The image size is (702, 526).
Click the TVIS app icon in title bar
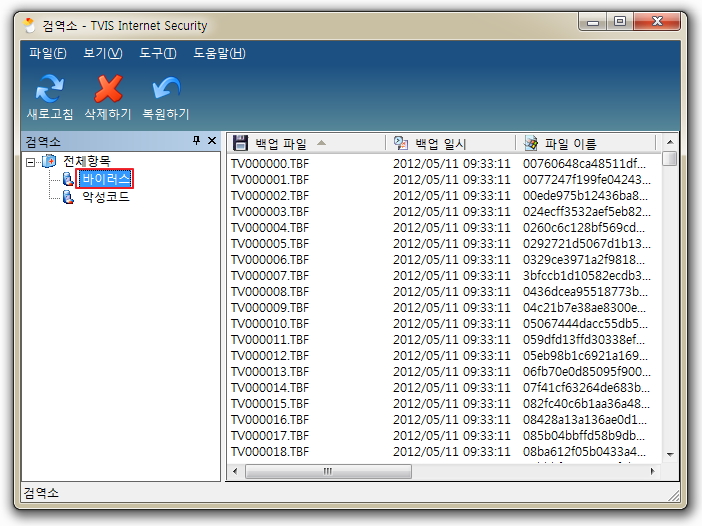click(x=30, y=25)
